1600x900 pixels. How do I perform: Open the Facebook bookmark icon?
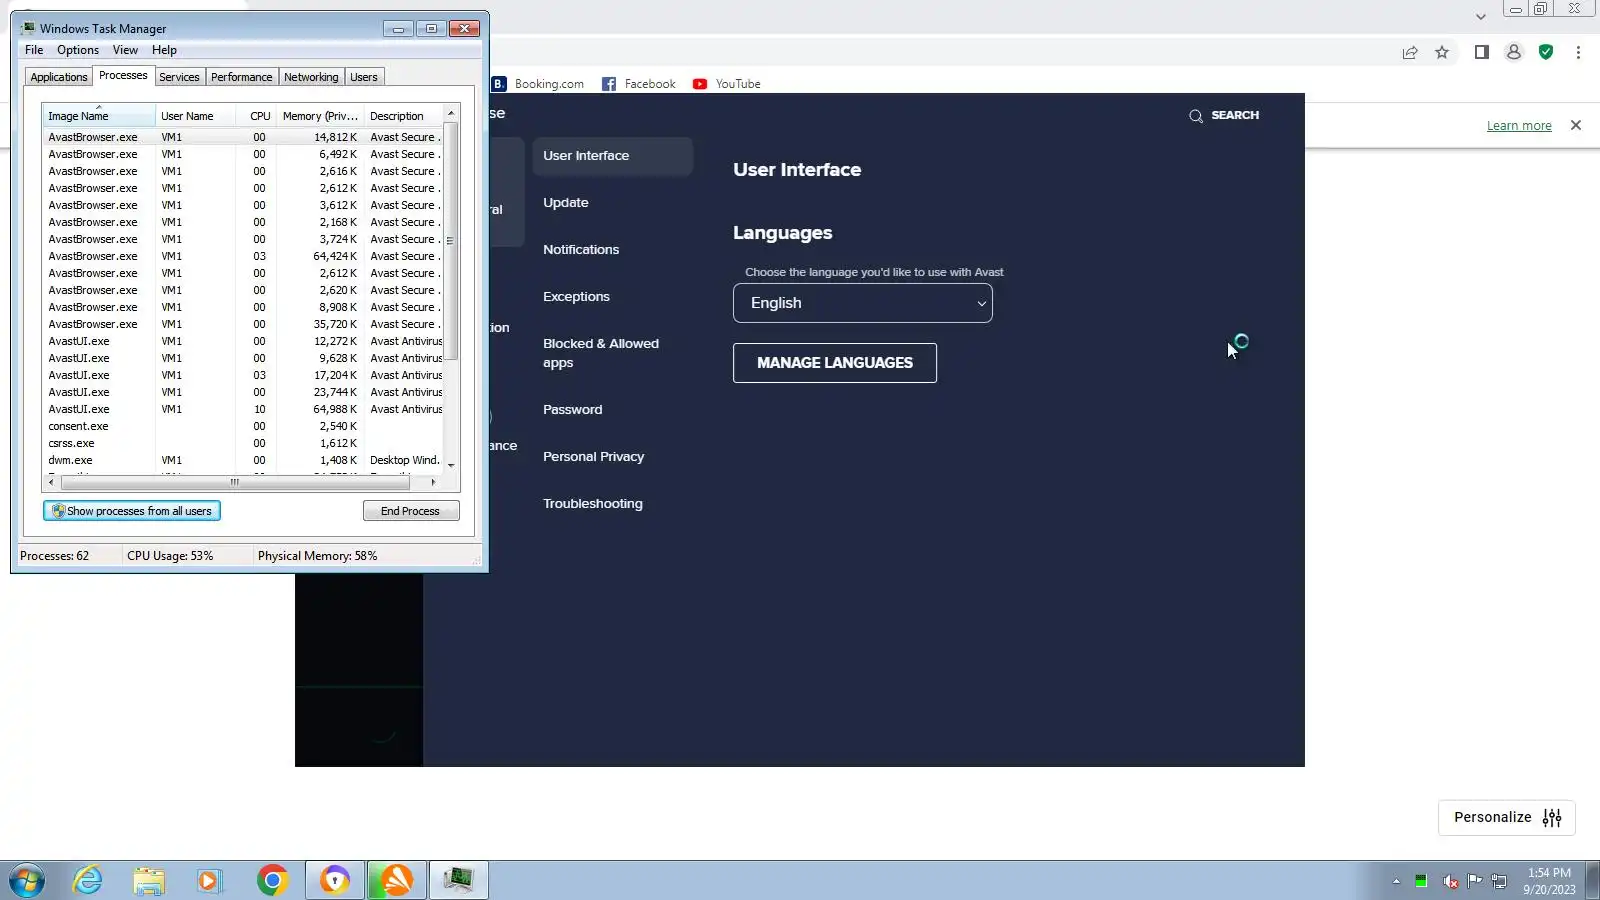tap(608, 84)
